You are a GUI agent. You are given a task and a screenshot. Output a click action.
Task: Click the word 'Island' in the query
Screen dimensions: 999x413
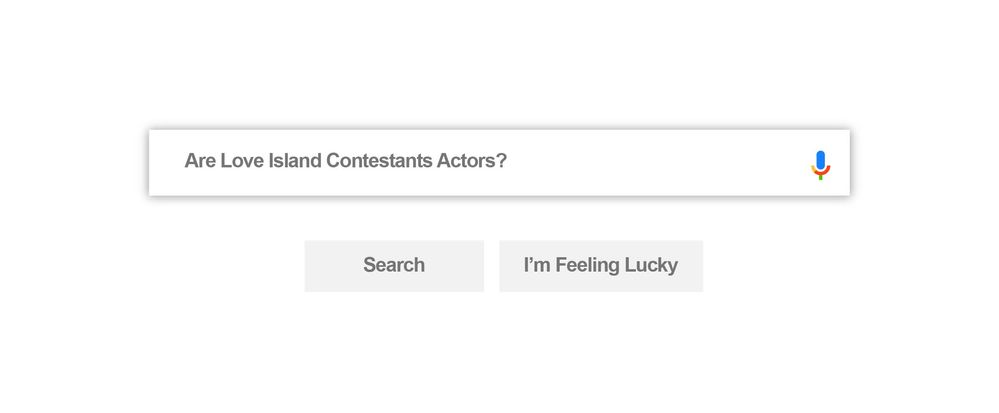(295, 161)
